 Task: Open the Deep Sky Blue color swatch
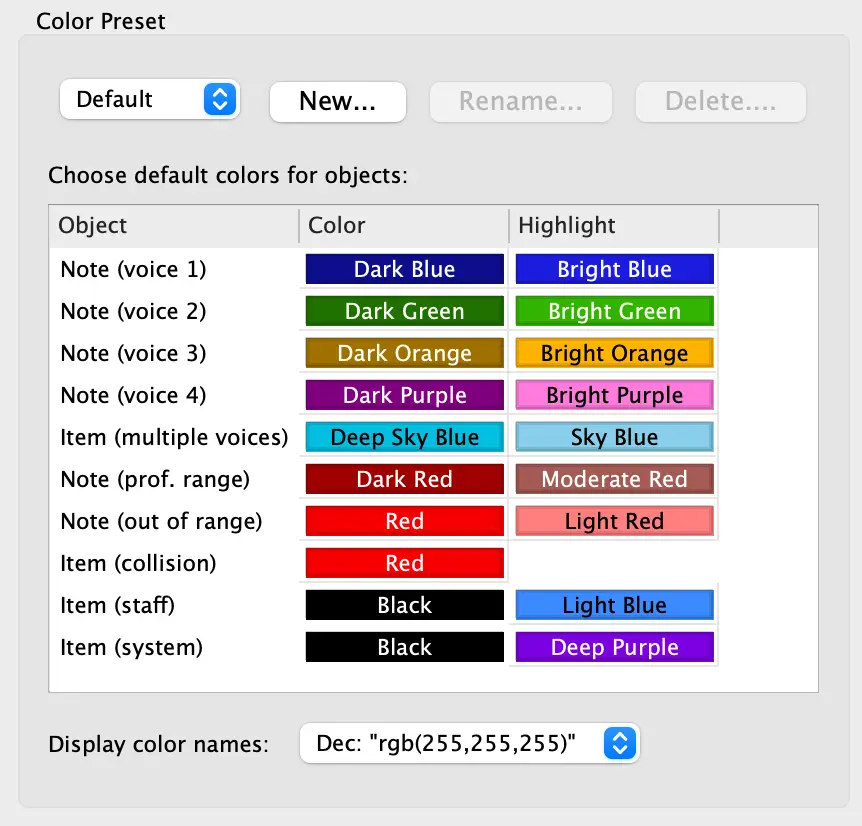click(x=404, y=437)
